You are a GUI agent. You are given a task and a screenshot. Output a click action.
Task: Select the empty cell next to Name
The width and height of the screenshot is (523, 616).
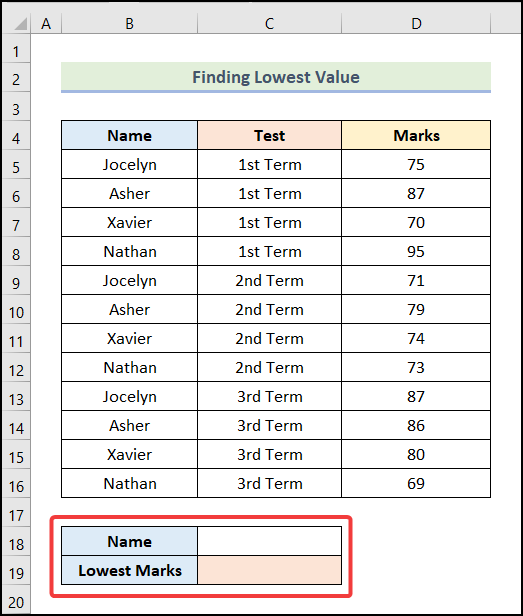coord(269,541)
